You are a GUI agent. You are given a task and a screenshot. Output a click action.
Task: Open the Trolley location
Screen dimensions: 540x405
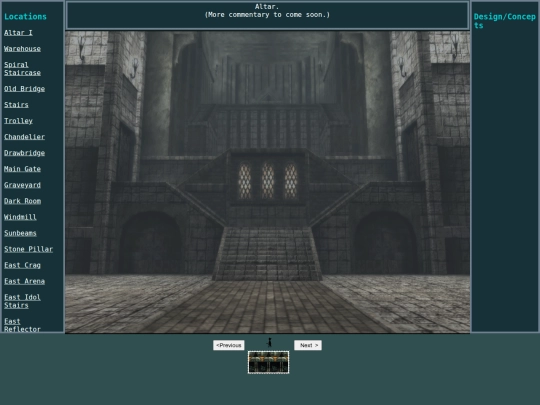tap(18, 121)
